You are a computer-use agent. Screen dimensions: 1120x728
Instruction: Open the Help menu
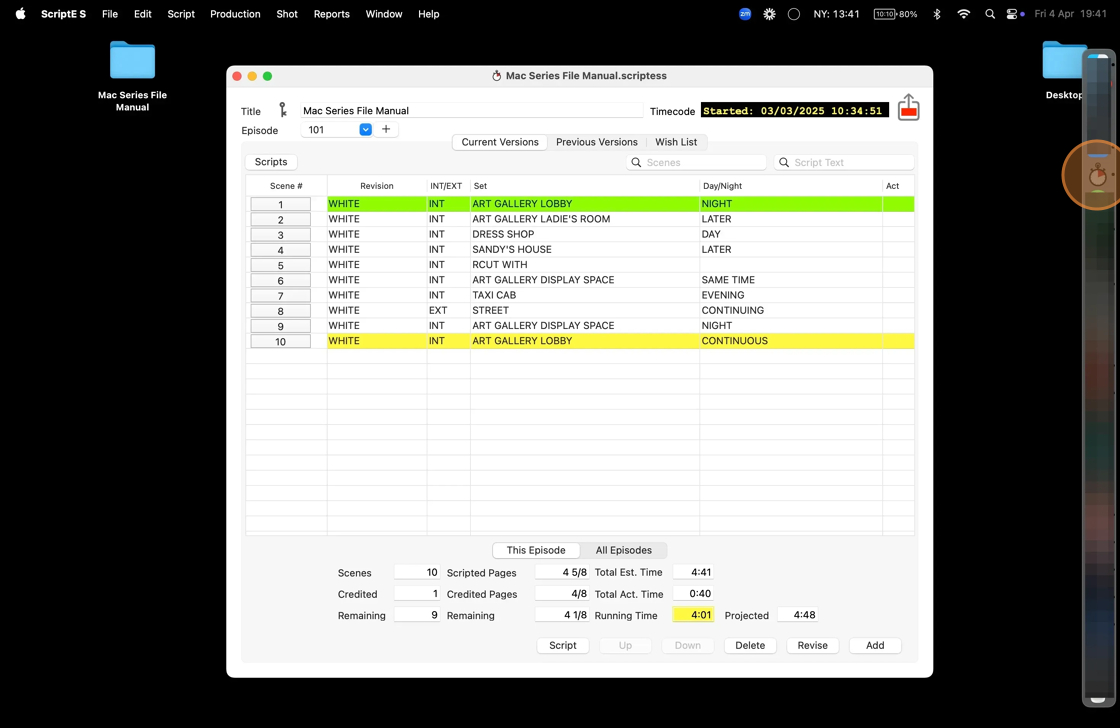[429, 14]
